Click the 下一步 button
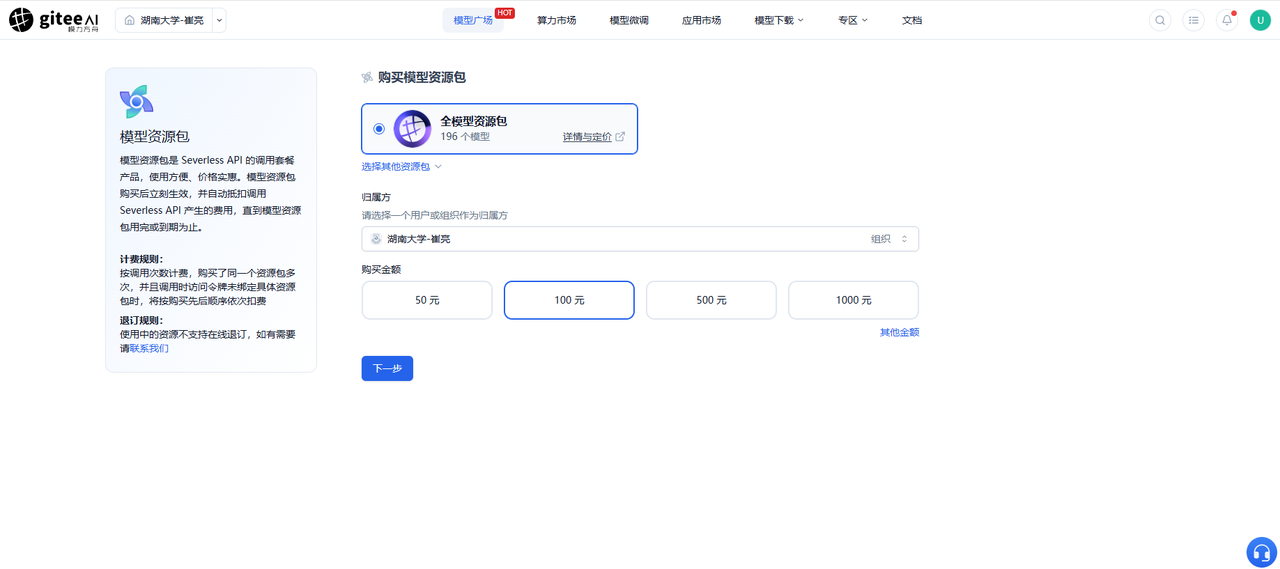Screen dimensions: 1280x569 point(387,368)
